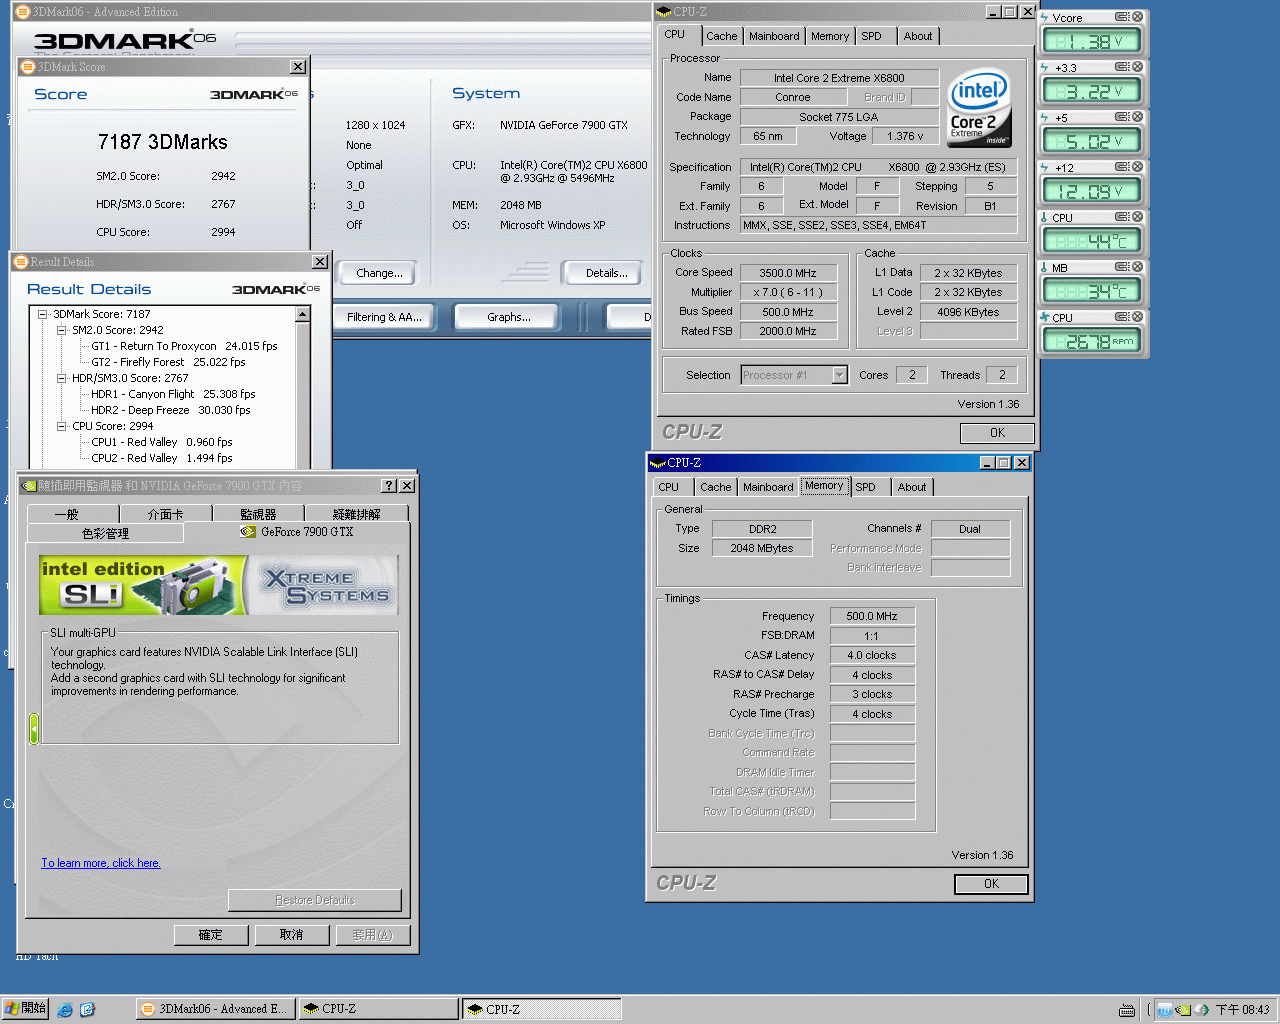1280x1024 pixels.
Task: Select GT1 - Return To Proxycon row
Action: (184, 346)
